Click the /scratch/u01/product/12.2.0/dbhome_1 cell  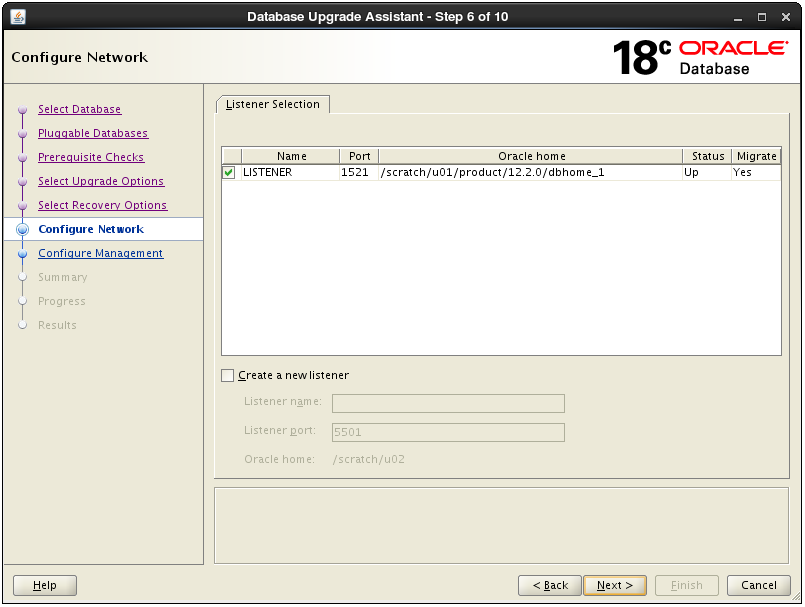point(531,173)
